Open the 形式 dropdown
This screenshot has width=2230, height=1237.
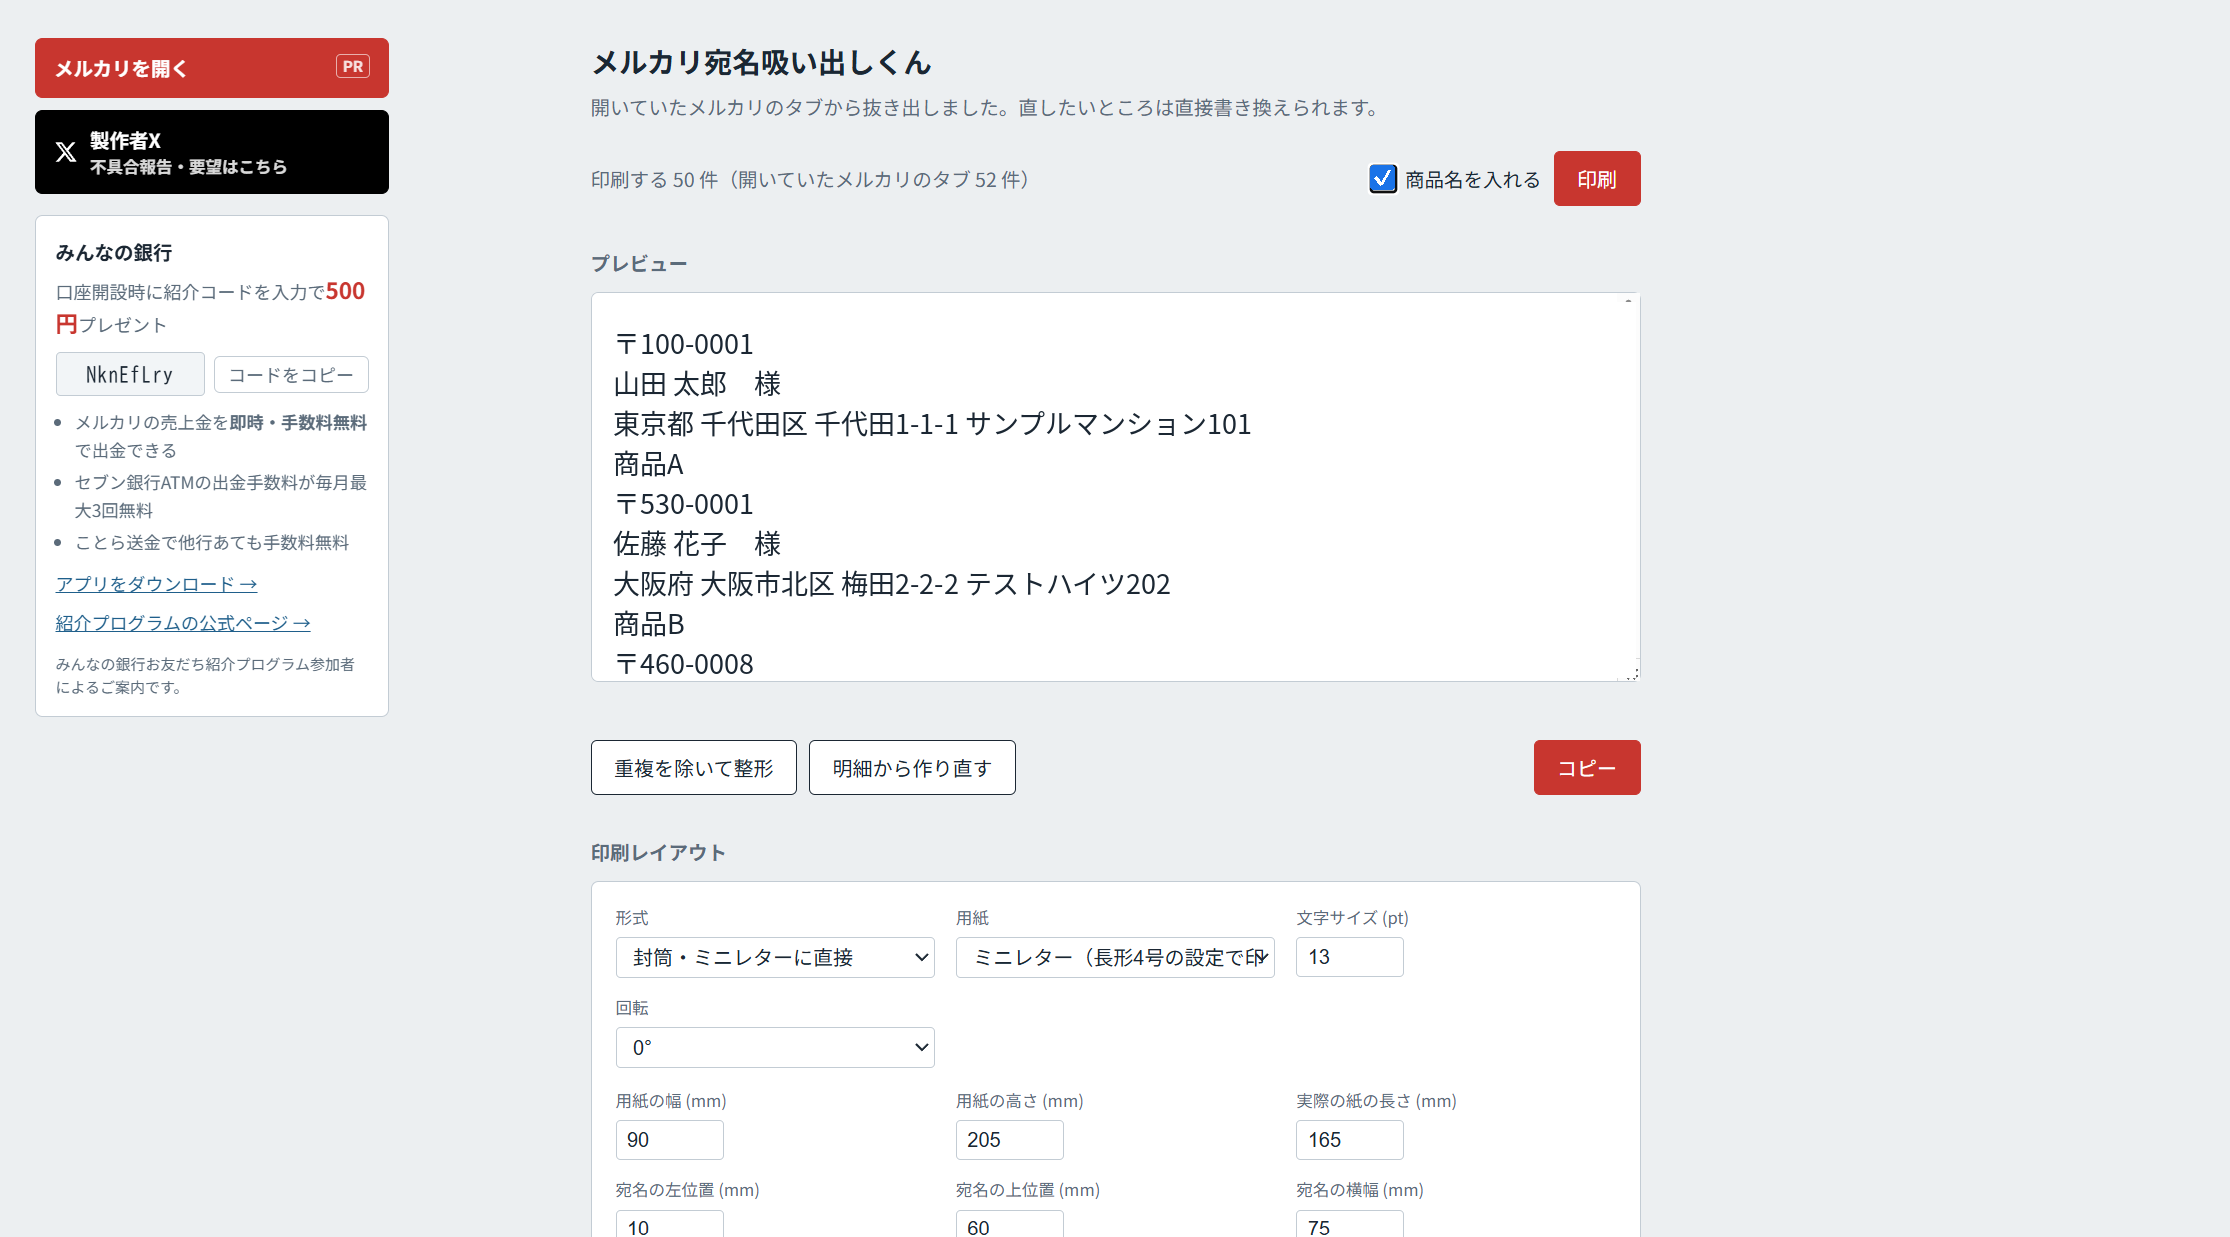tap(775, 958)
